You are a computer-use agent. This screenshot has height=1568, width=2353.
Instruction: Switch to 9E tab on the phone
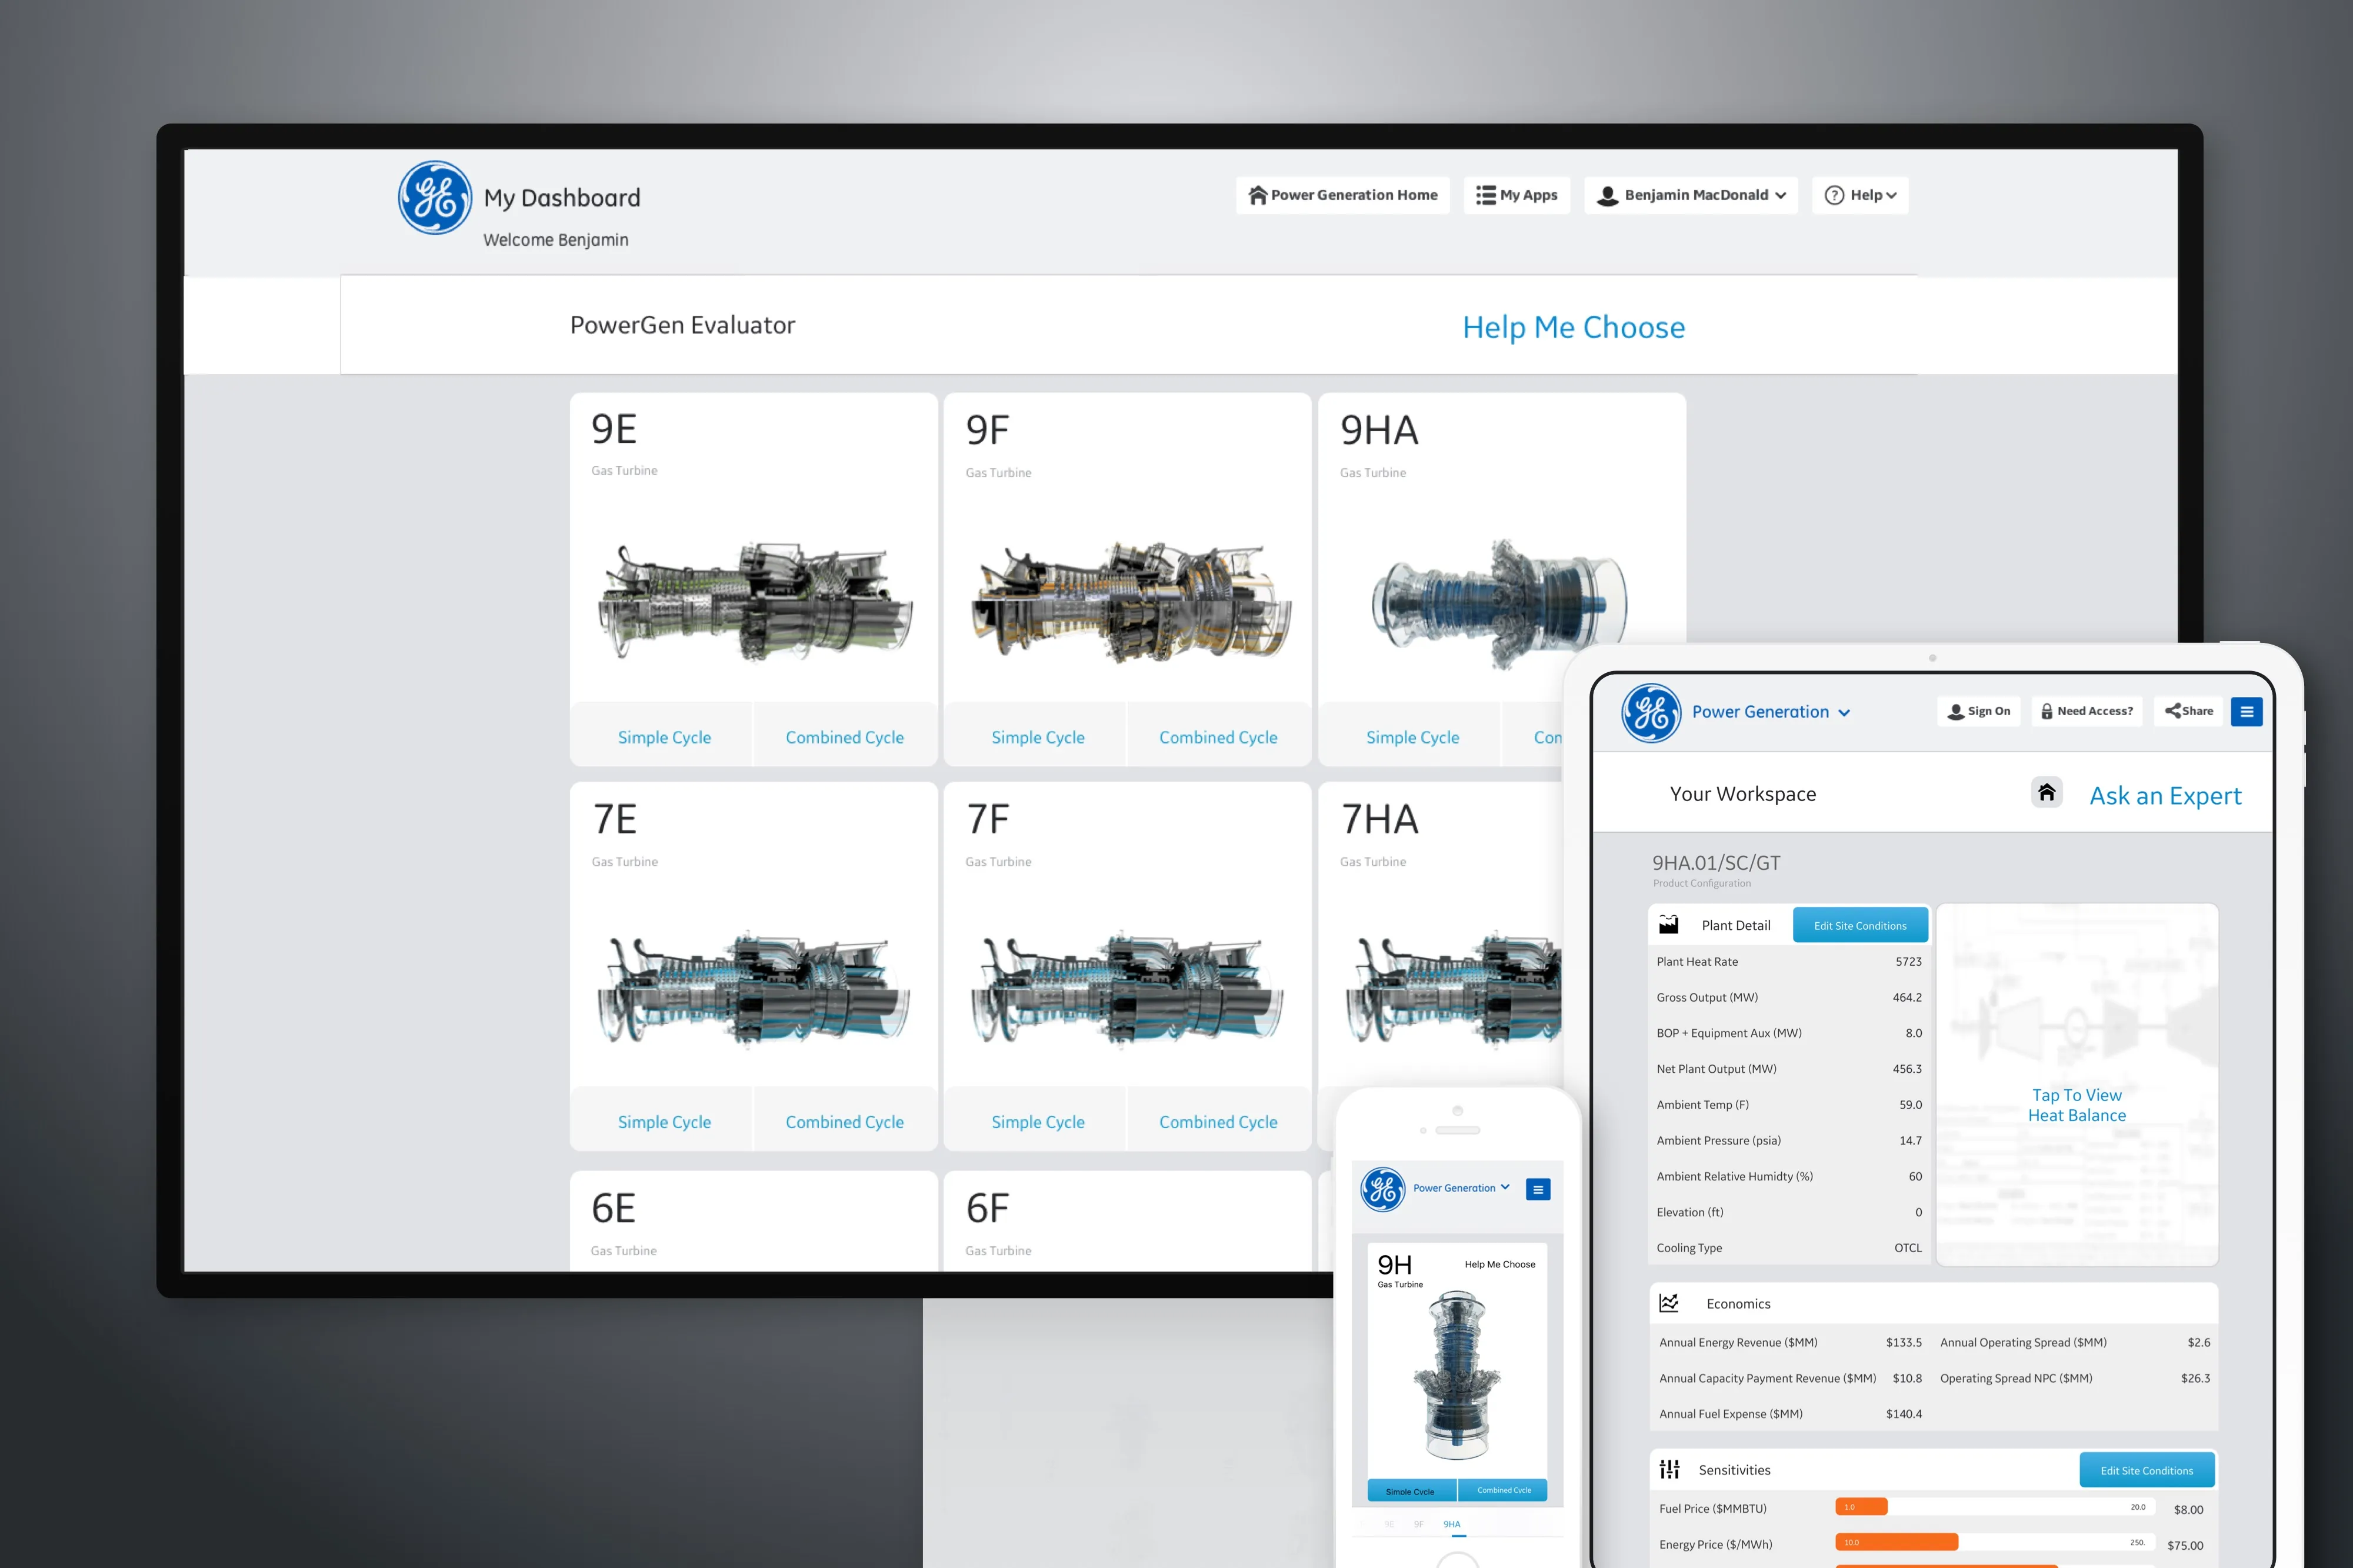(1389, 1524)
